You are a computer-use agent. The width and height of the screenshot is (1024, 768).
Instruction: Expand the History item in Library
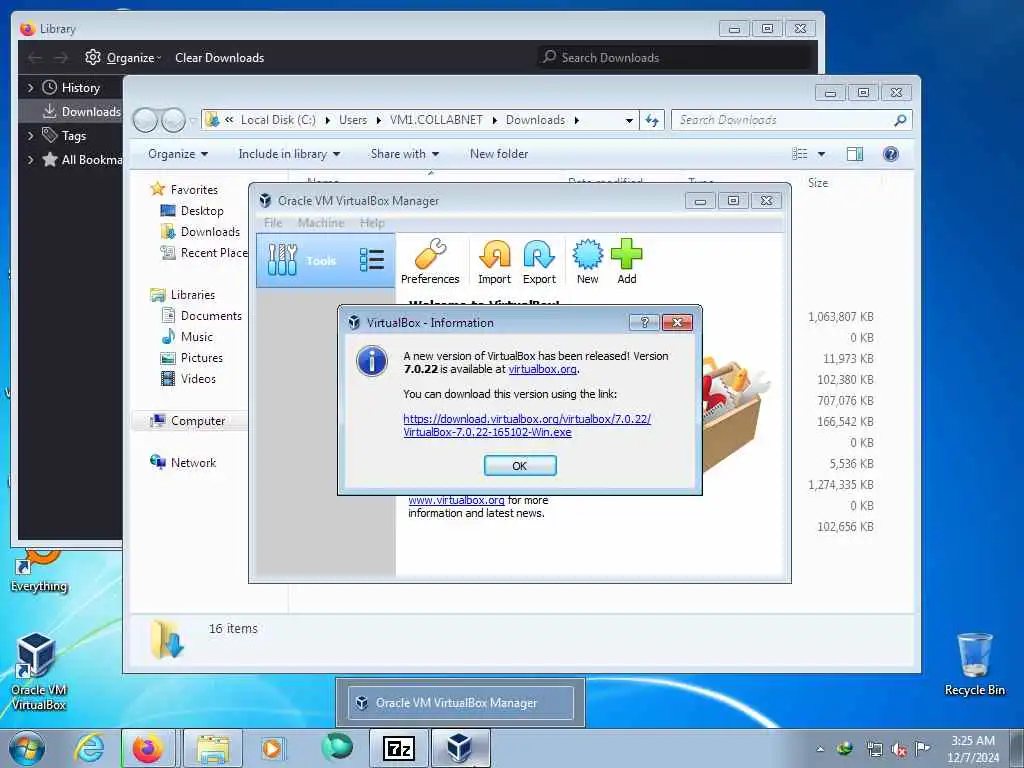pyautogui.click(x=31, y=88)
